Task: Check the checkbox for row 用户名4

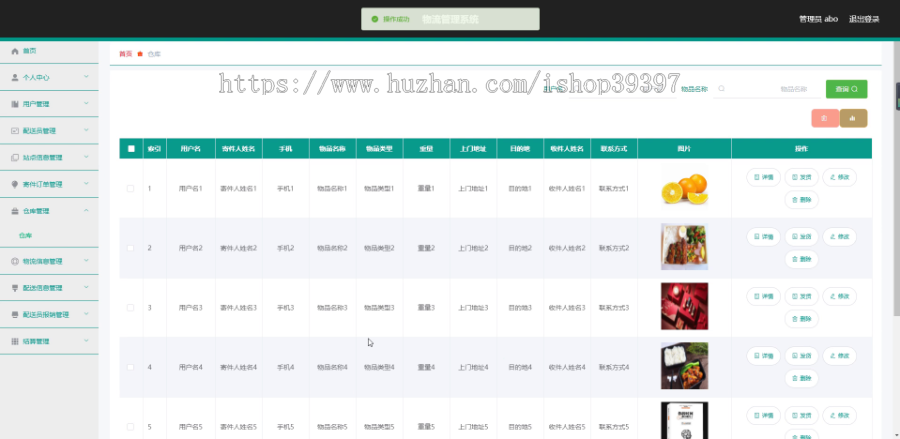Action: coord(130,367)
